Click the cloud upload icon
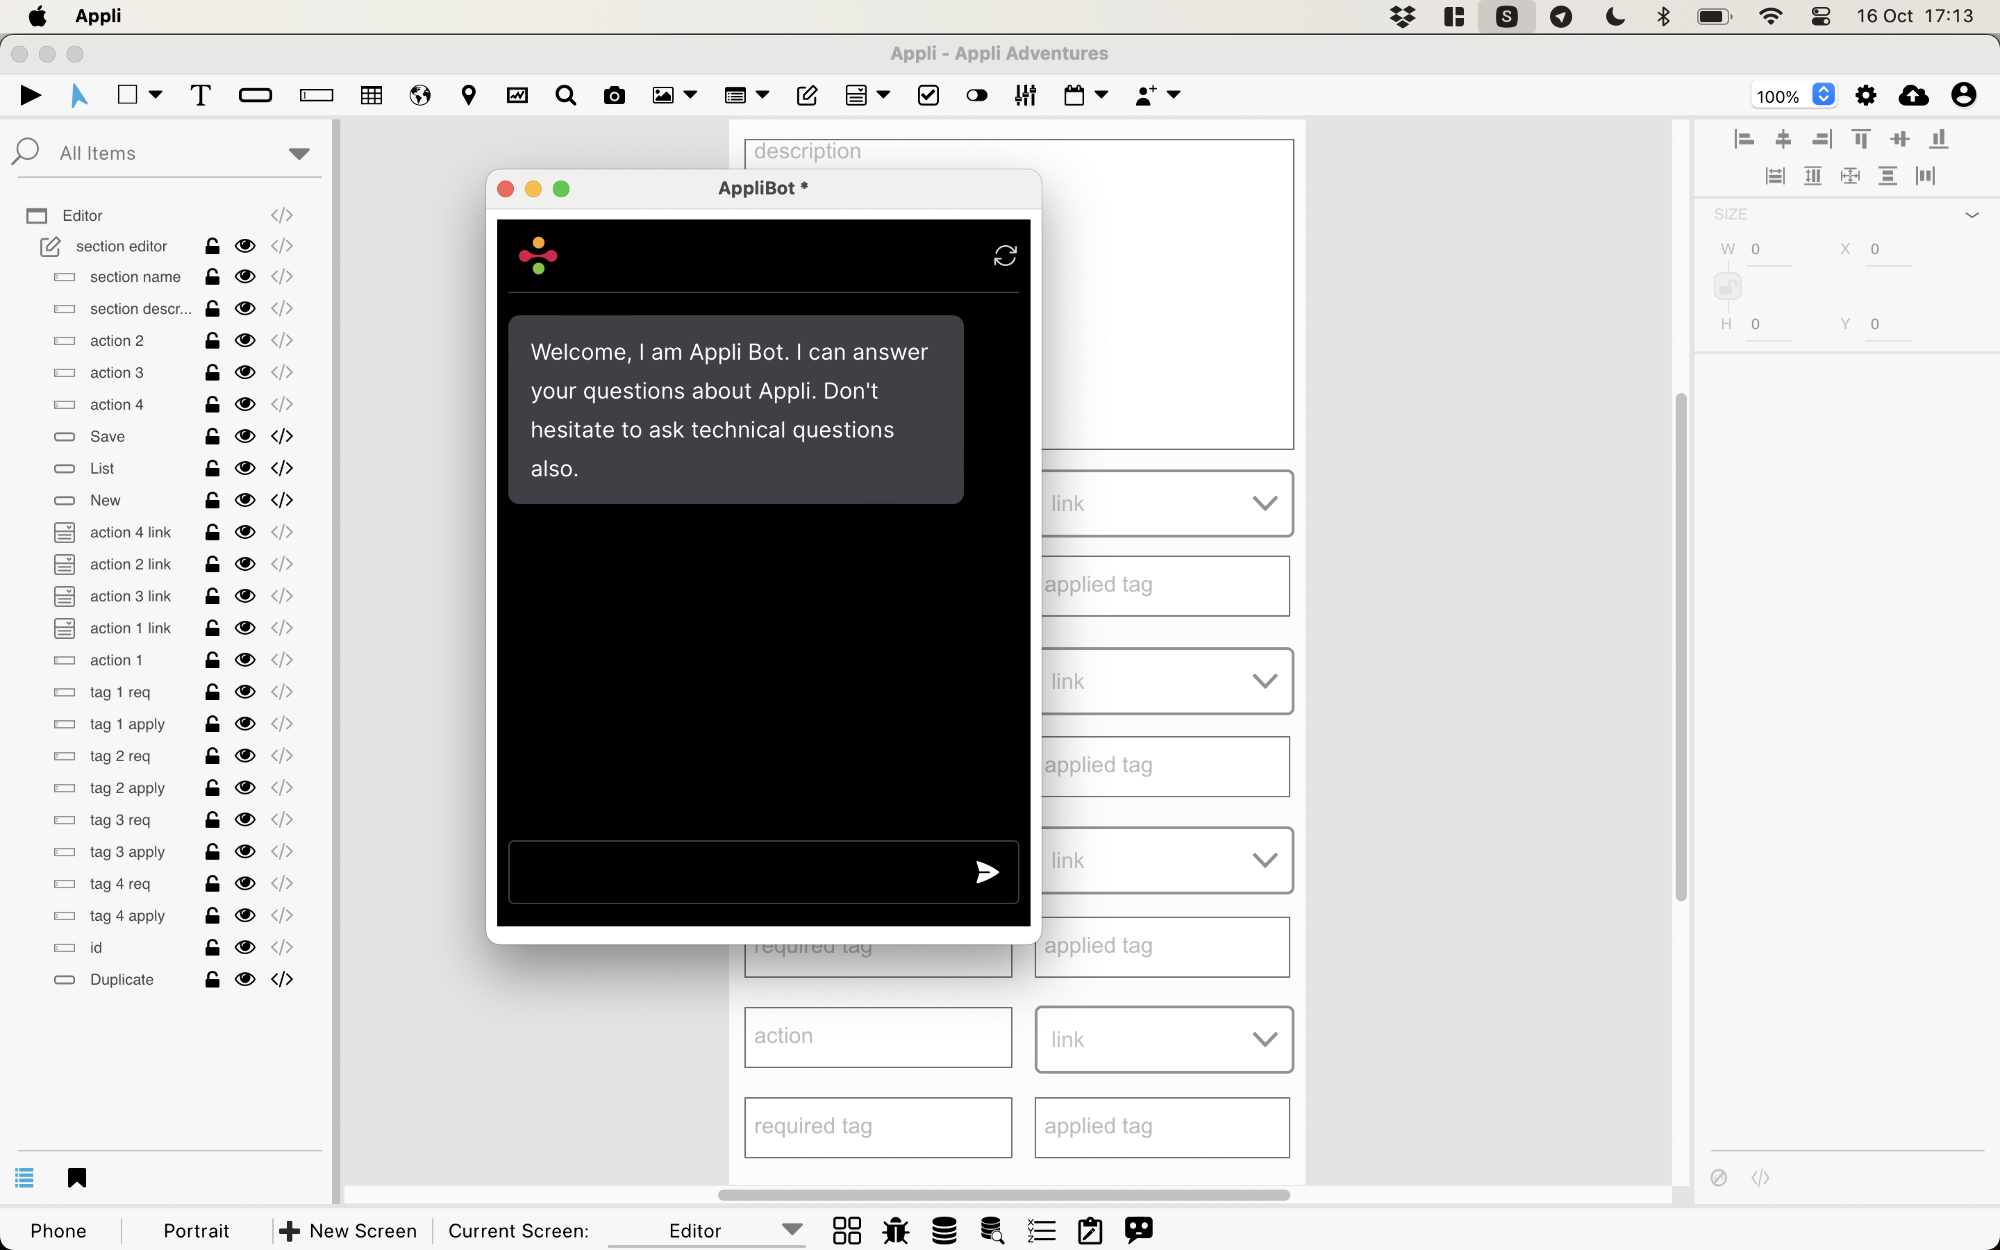The image size is (2000, 1250). (x=1913, y=95)
